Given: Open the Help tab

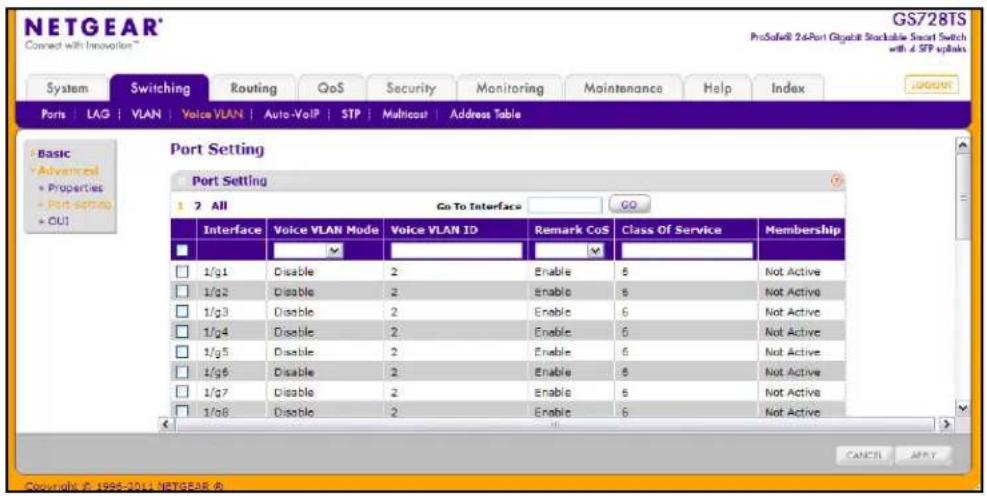Looking at the screenshot, I should pos(717,89).
